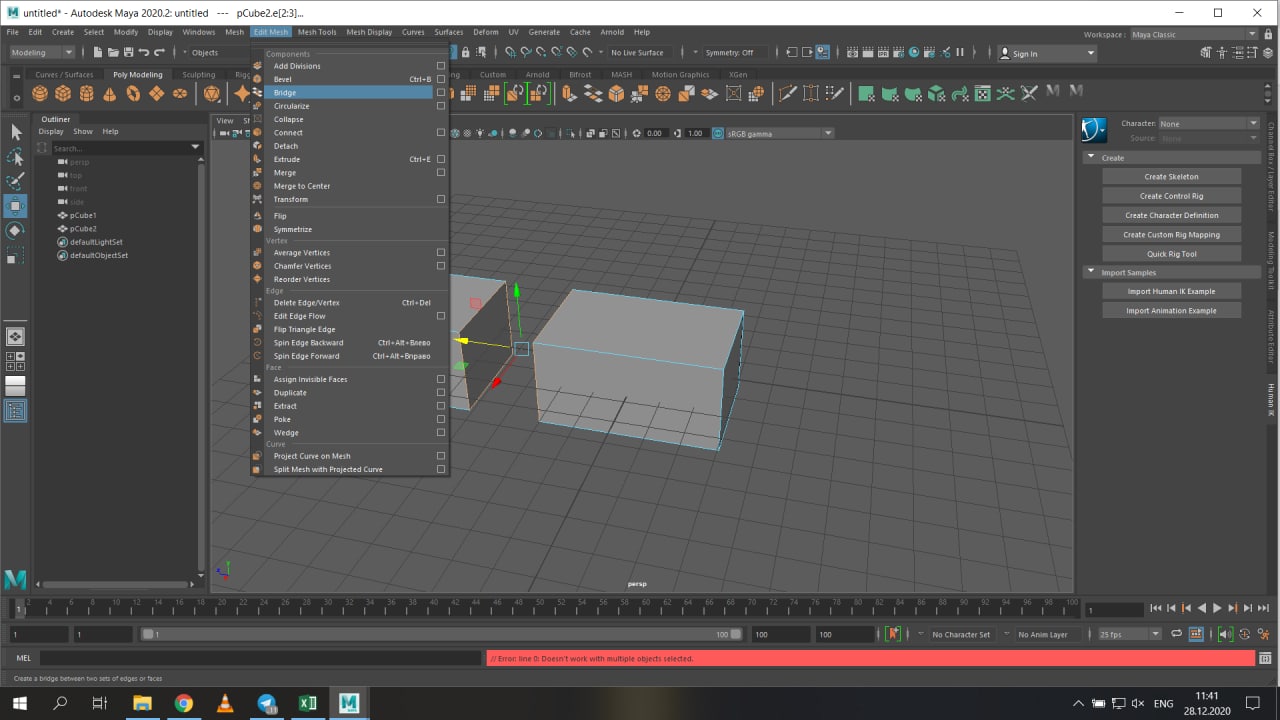1280x720 pixels.
Task: Click the poly cone shelf icon
Action: point(109,93)
